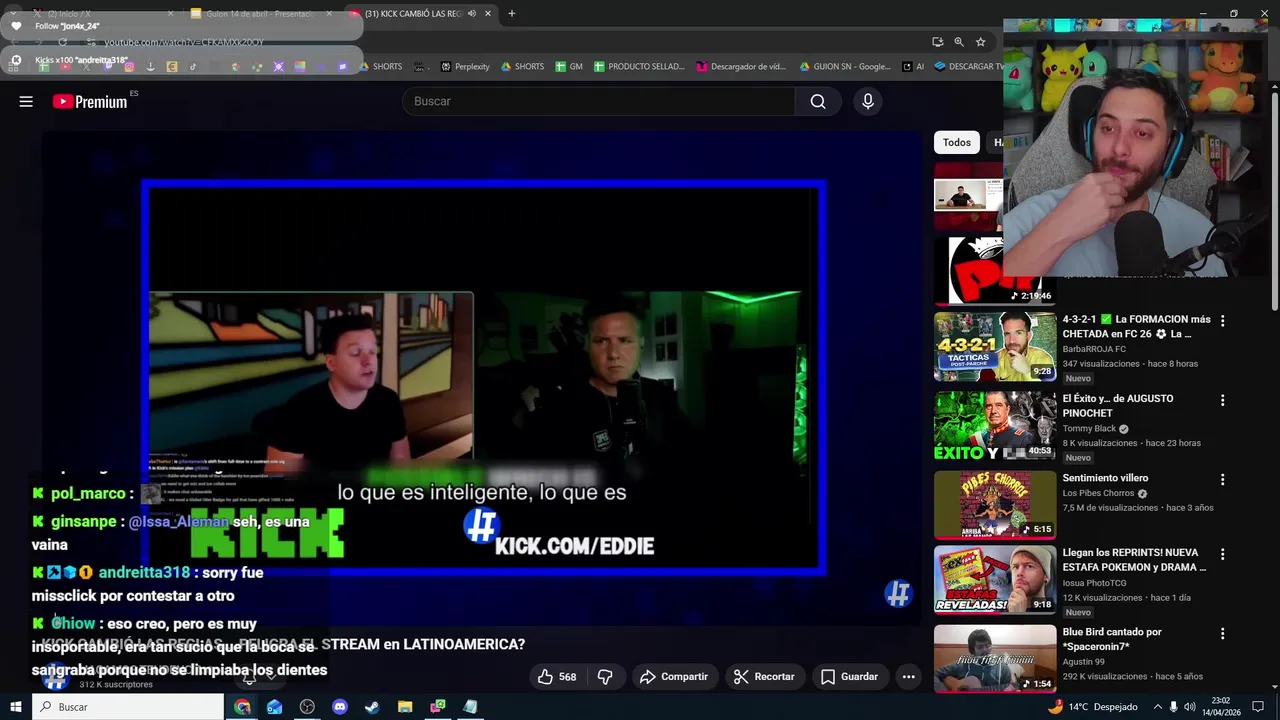Open the YouTube guide hamburger menu
1280x720 pixels.
click(x=26, y=101)
